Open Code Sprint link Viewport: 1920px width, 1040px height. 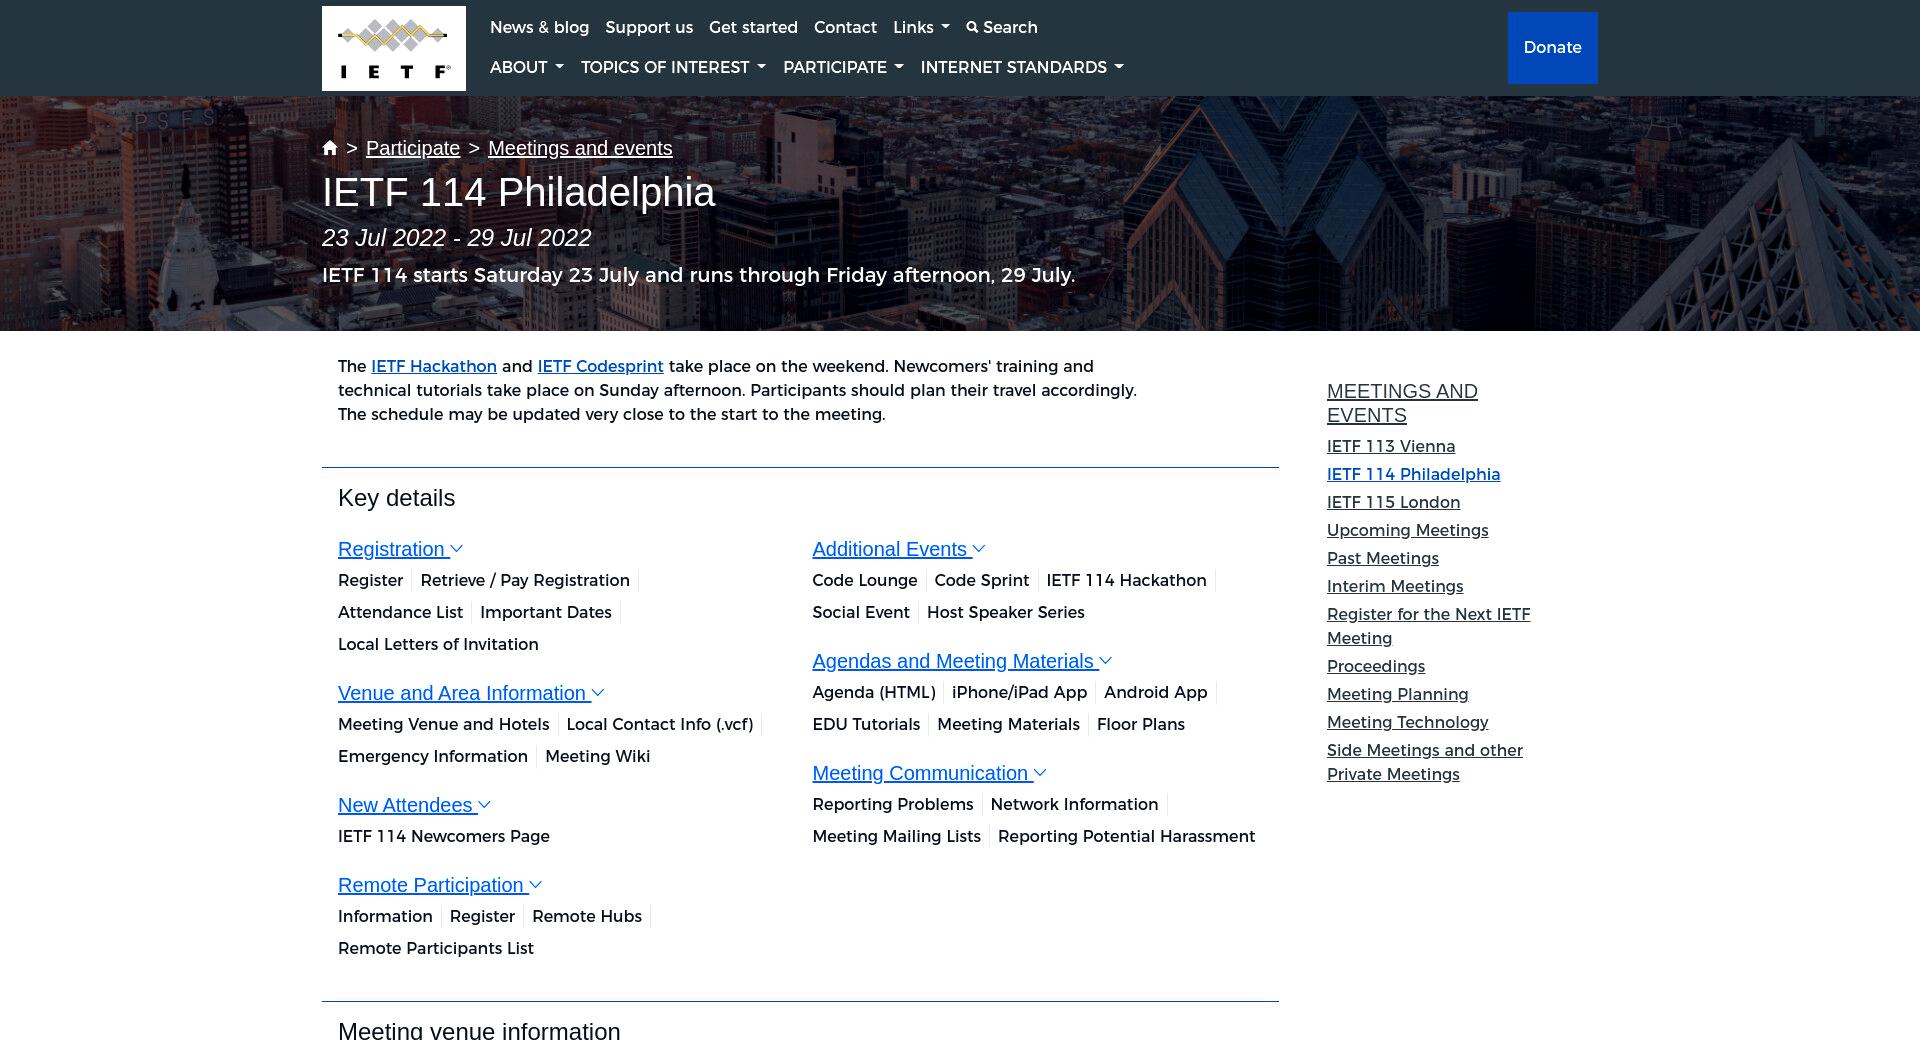[982, 580]
